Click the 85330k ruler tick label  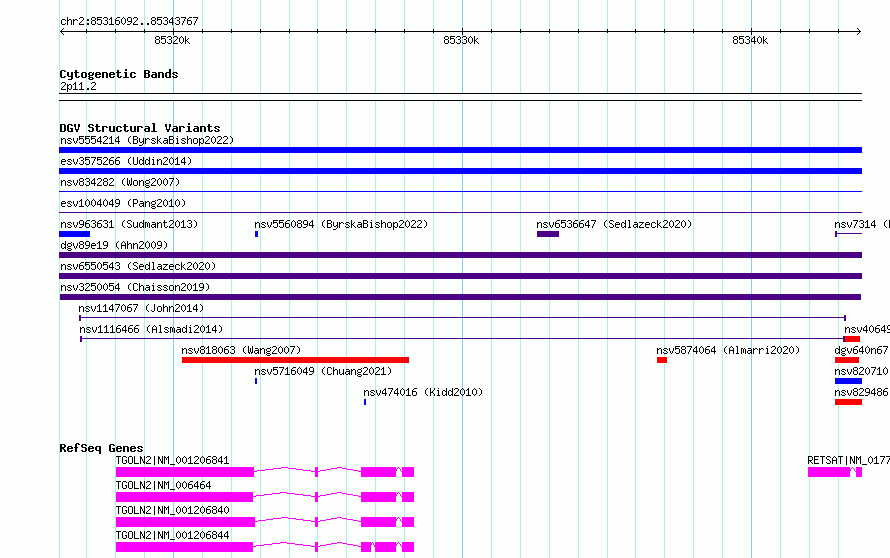coord(461,40)
